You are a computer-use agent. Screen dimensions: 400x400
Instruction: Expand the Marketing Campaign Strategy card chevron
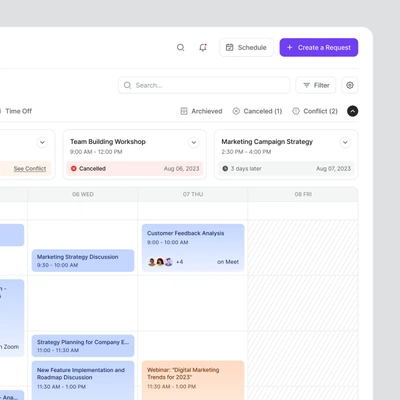coord(345,142)
